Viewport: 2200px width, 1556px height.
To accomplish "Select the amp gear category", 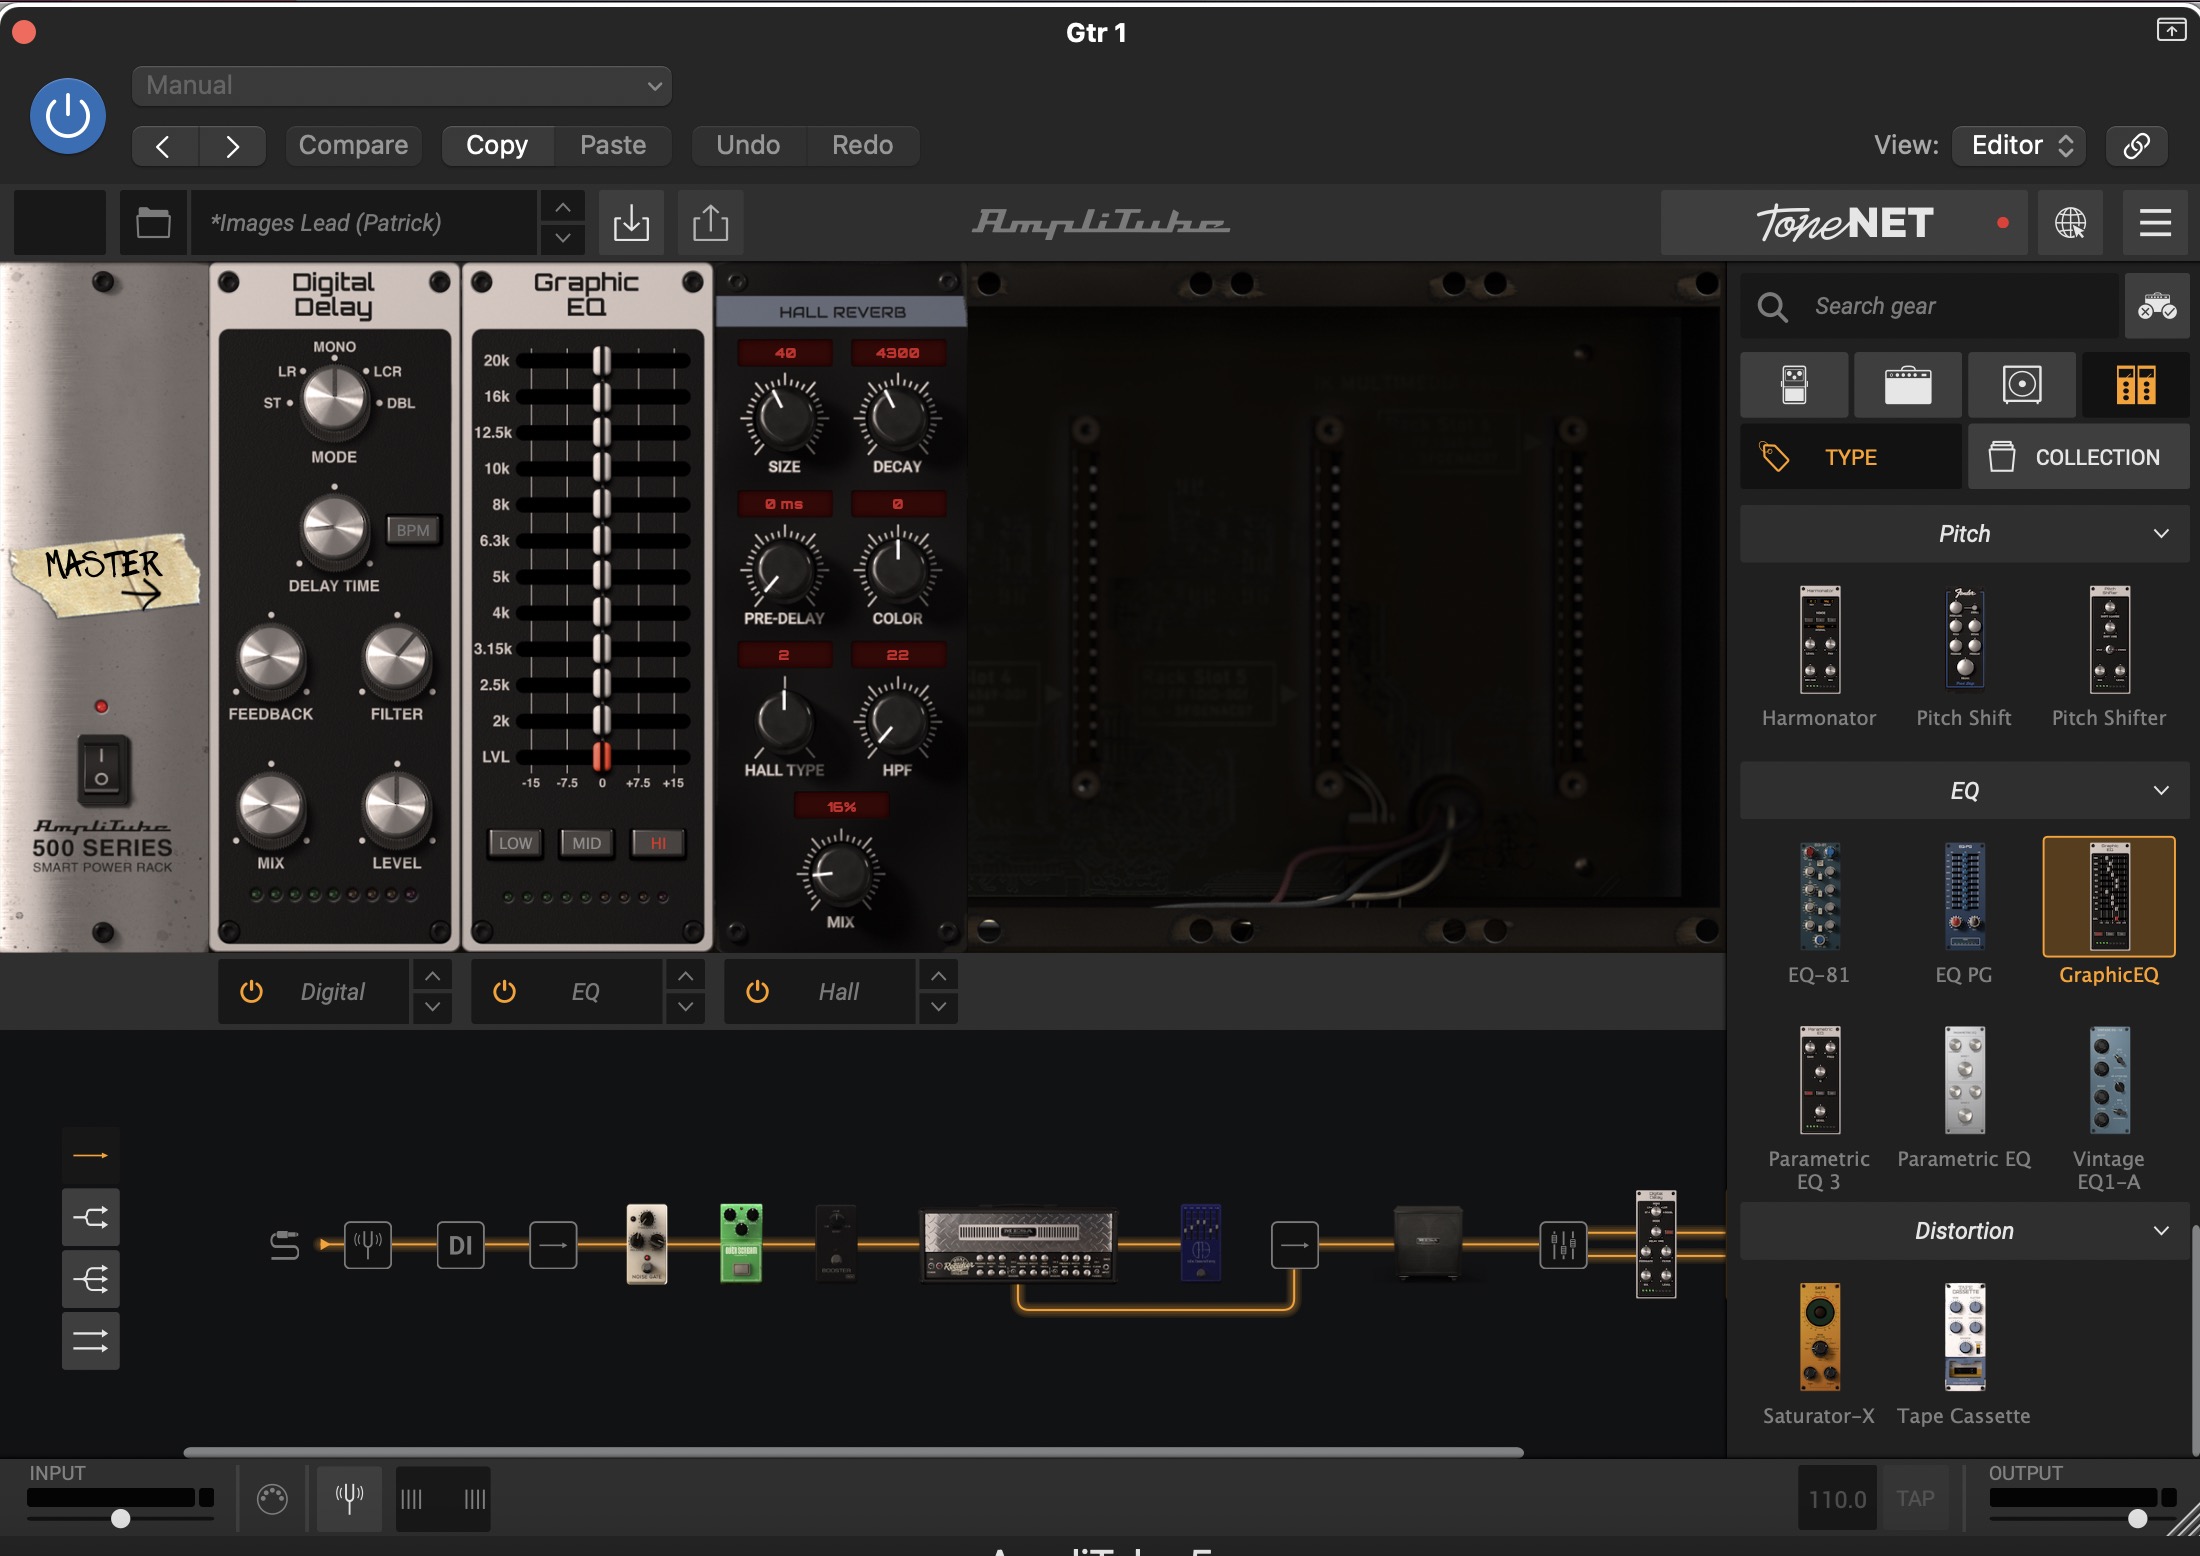I will (1908, 385).
